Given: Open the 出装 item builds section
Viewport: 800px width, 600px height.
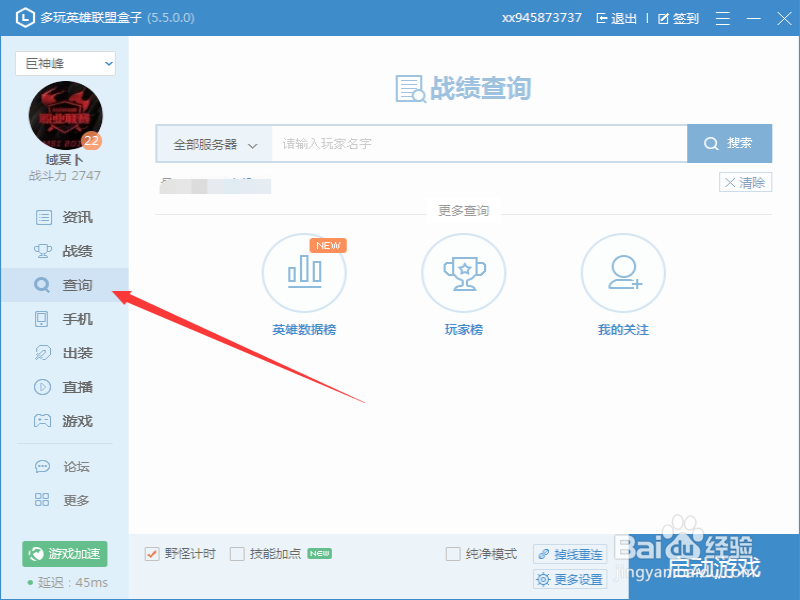Looking at the screenshot, I should (x=64, y=353).
